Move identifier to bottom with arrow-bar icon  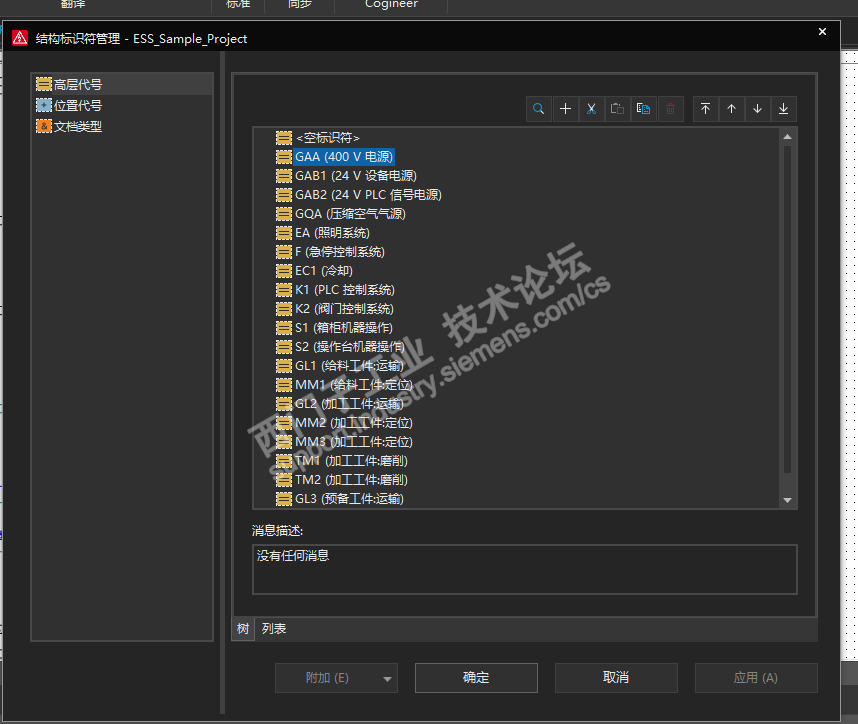pyautogui.click(x=784, y=109)
